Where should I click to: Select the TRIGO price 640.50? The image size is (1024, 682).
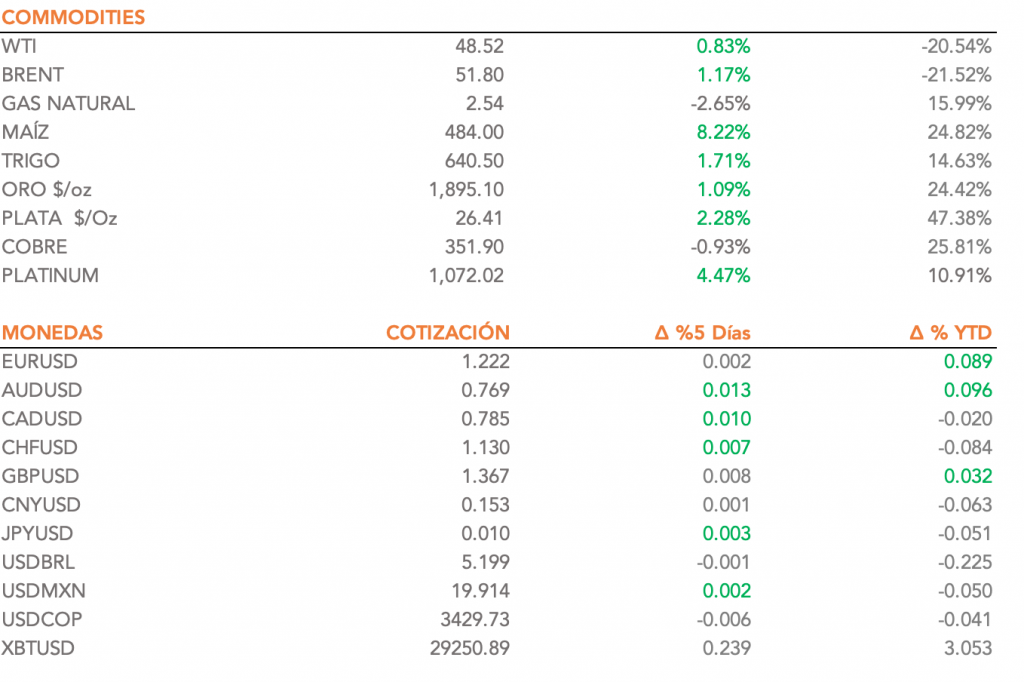coord(474,161)
